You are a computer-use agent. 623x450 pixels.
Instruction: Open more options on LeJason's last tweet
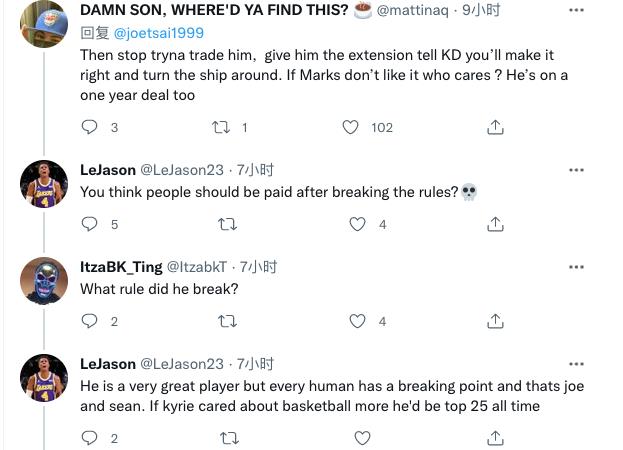pyautogui.click(x=576, y=364)
